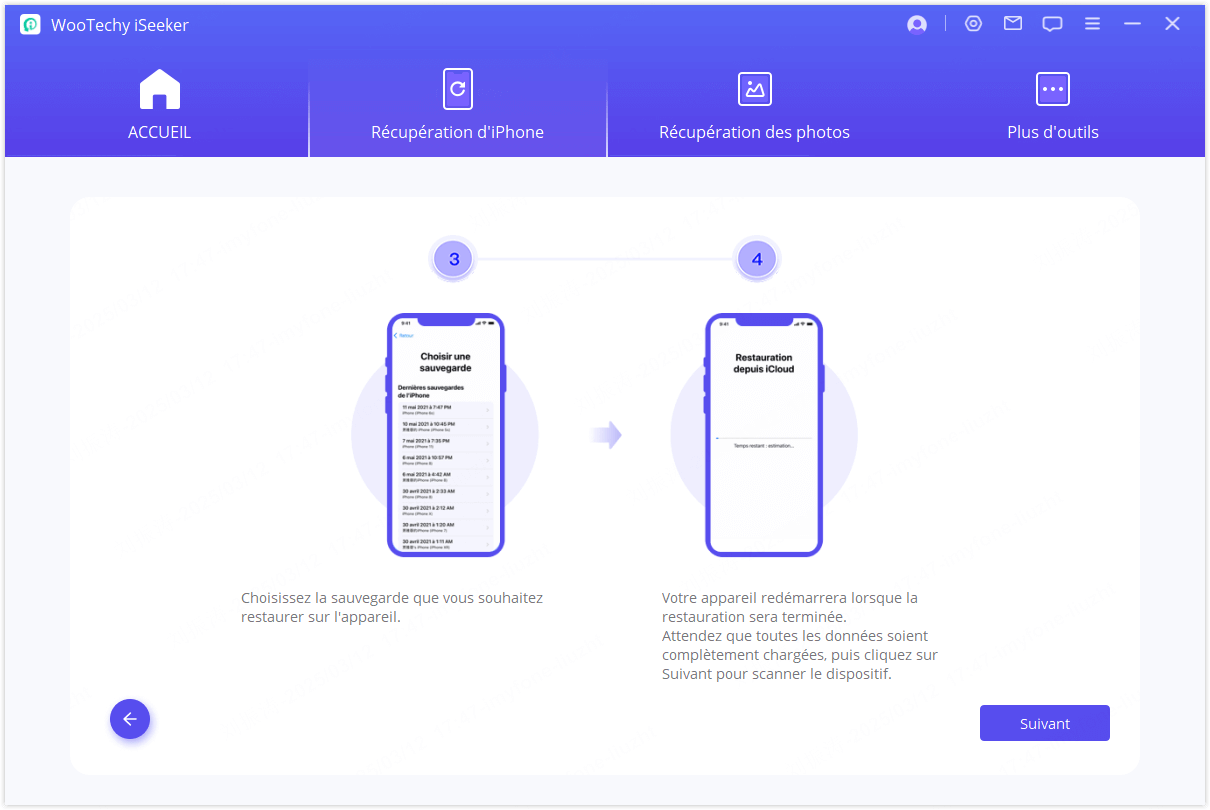Open settings via the hexagon gear icon
The image size is (1210, 810).
click(973, 24)
